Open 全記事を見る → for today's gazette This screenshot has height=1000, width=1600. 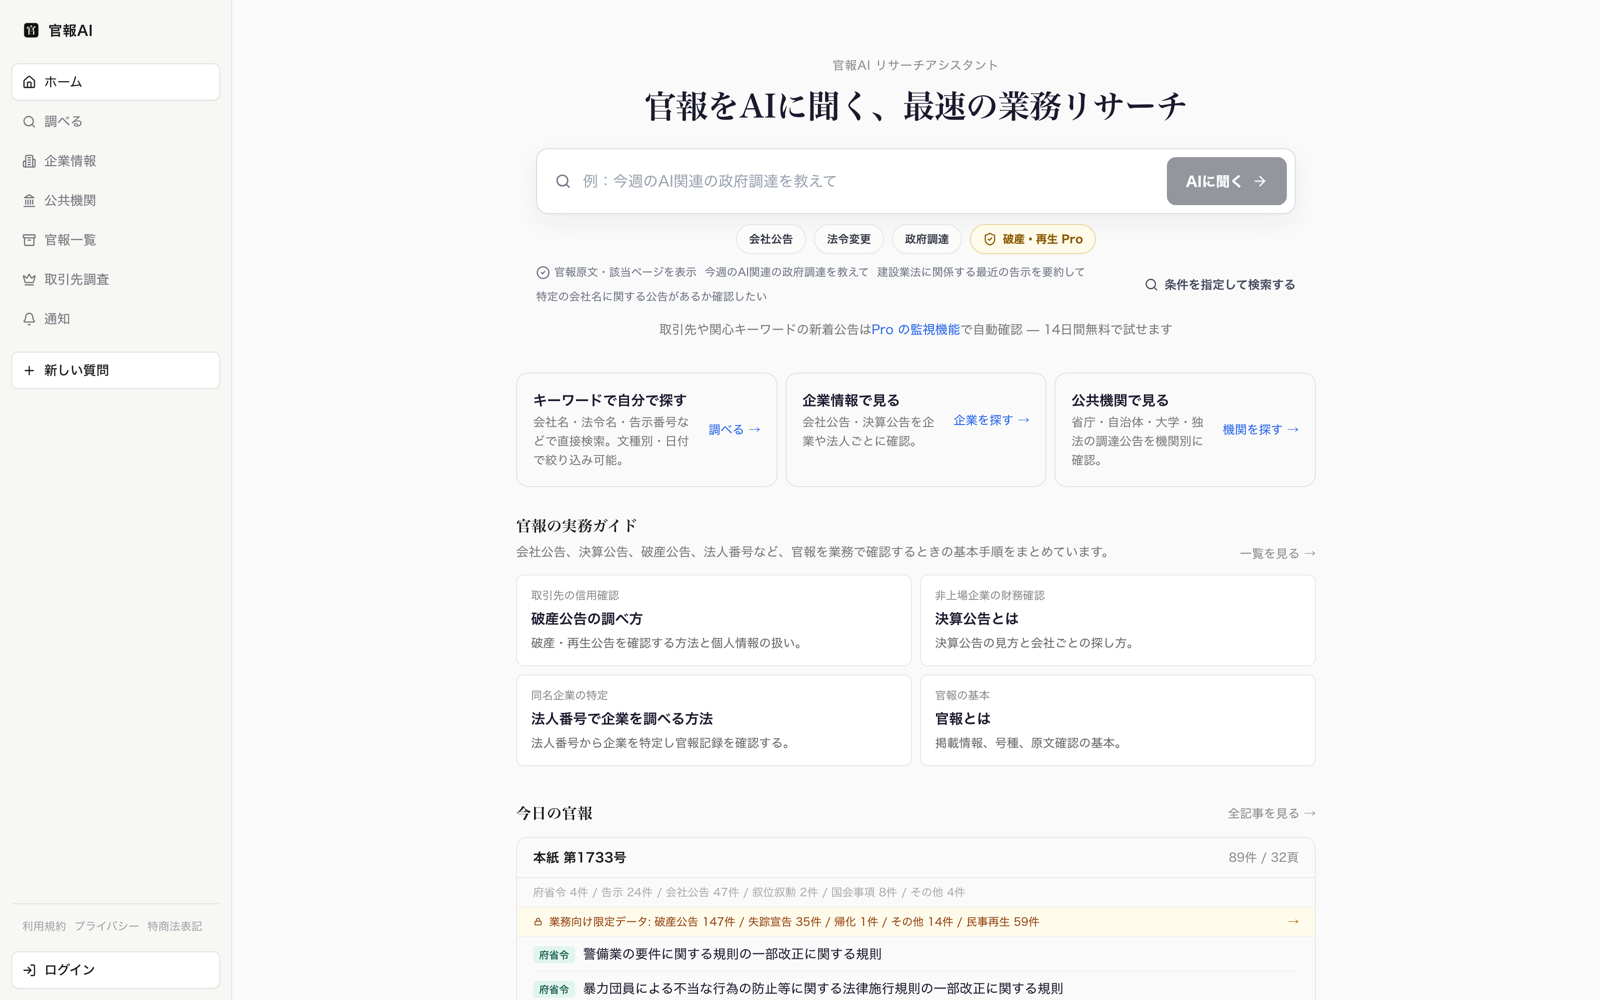[1271, 814]
